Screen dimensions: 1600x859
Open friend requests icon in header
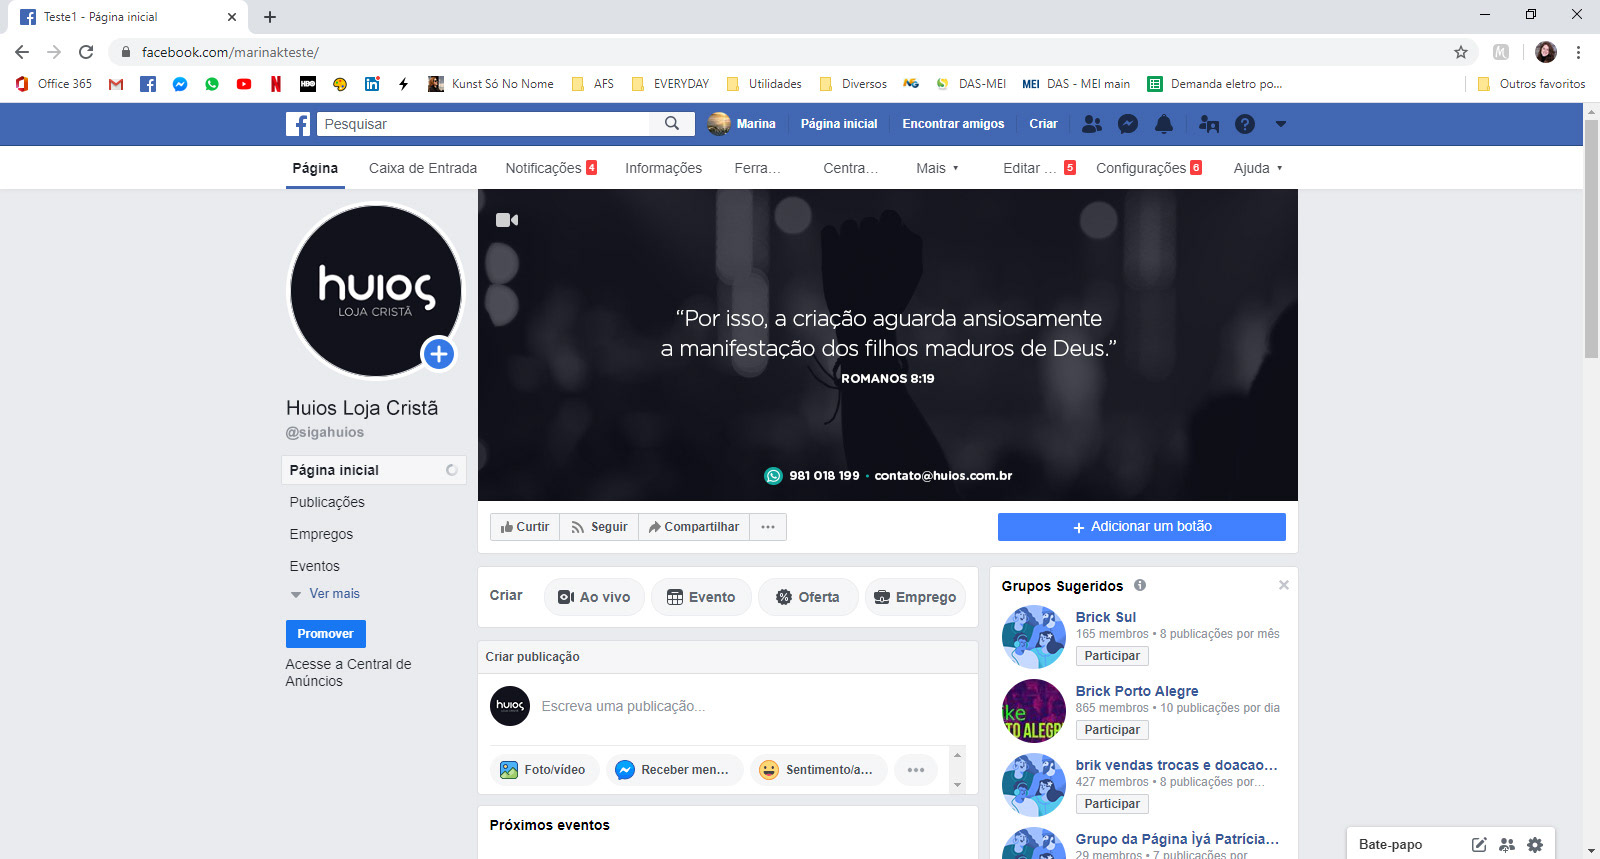[1092, 124]
